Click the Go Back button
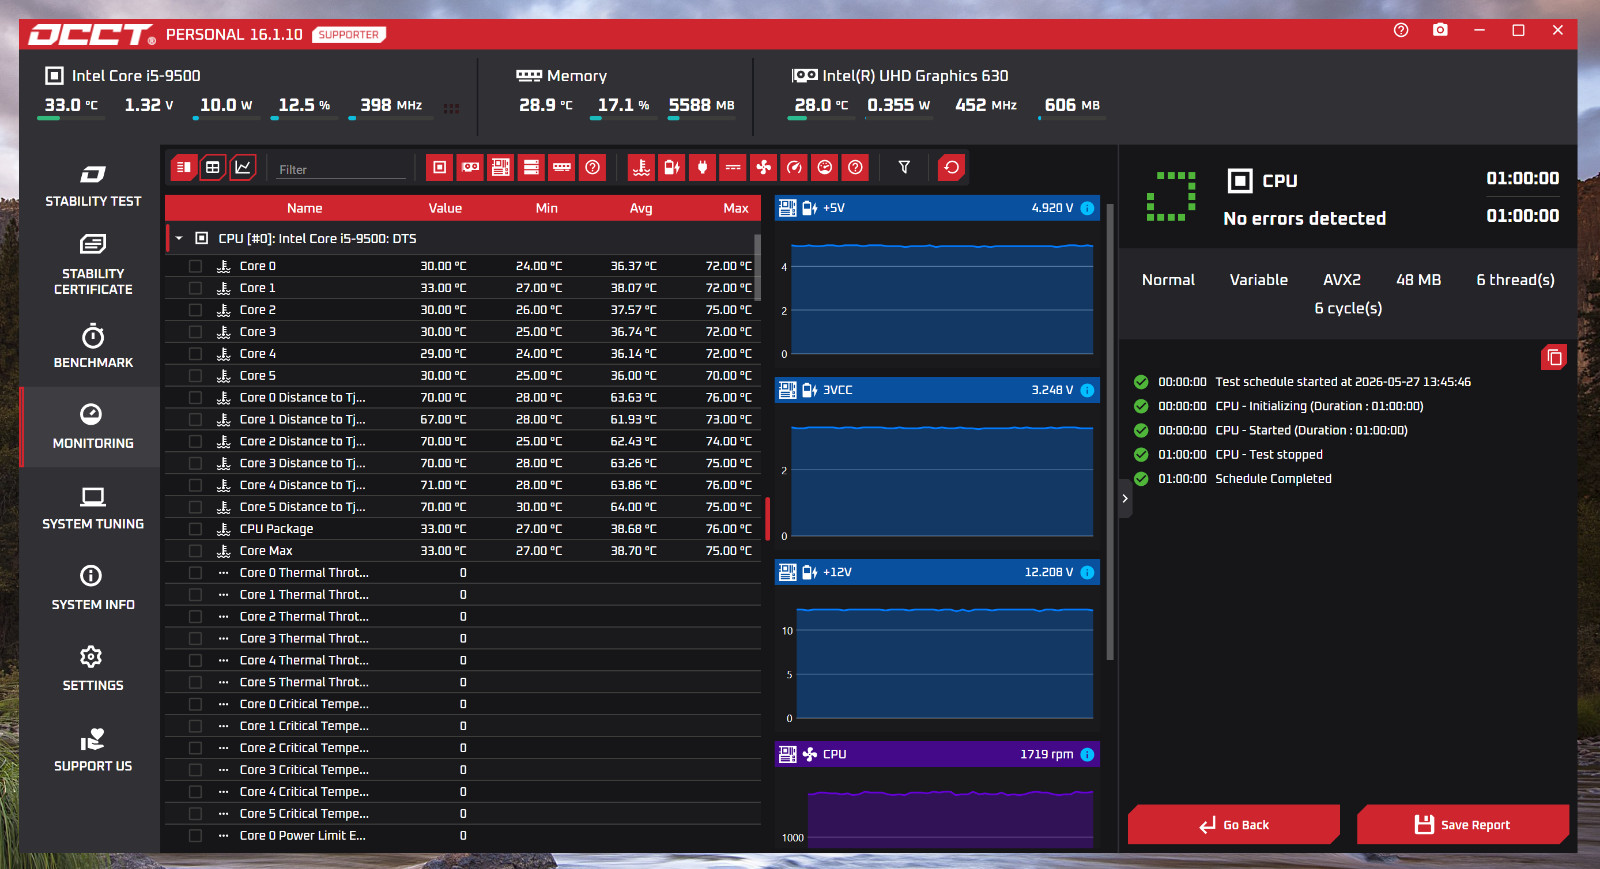Image resolution: width=1600 pixels, height=869 pixels. click(1234, 825)
